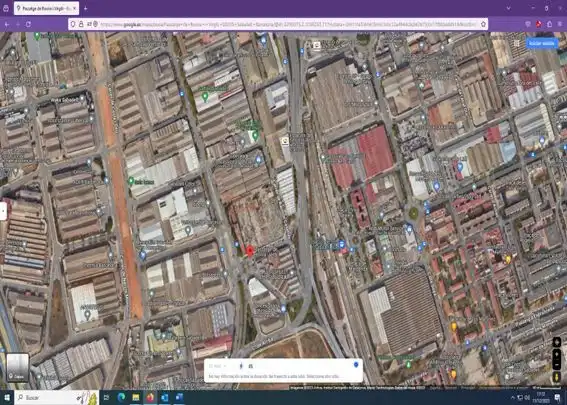This screenshot has width=567, height=405.
Task: Open File Explorer from the taskbar
Action: [x=136, y=397]
